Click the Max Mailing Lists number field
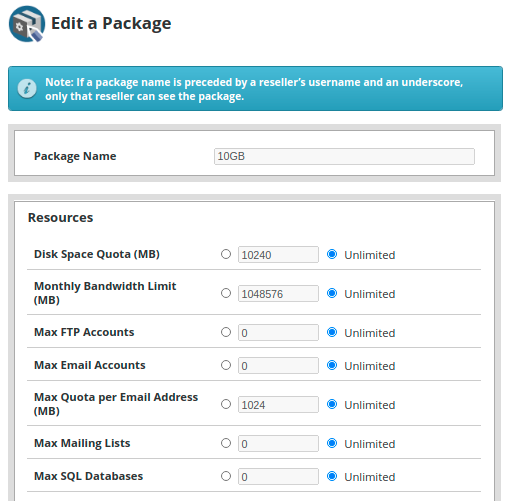This screenshot has width=523, height=501. [x=278, y=444]
